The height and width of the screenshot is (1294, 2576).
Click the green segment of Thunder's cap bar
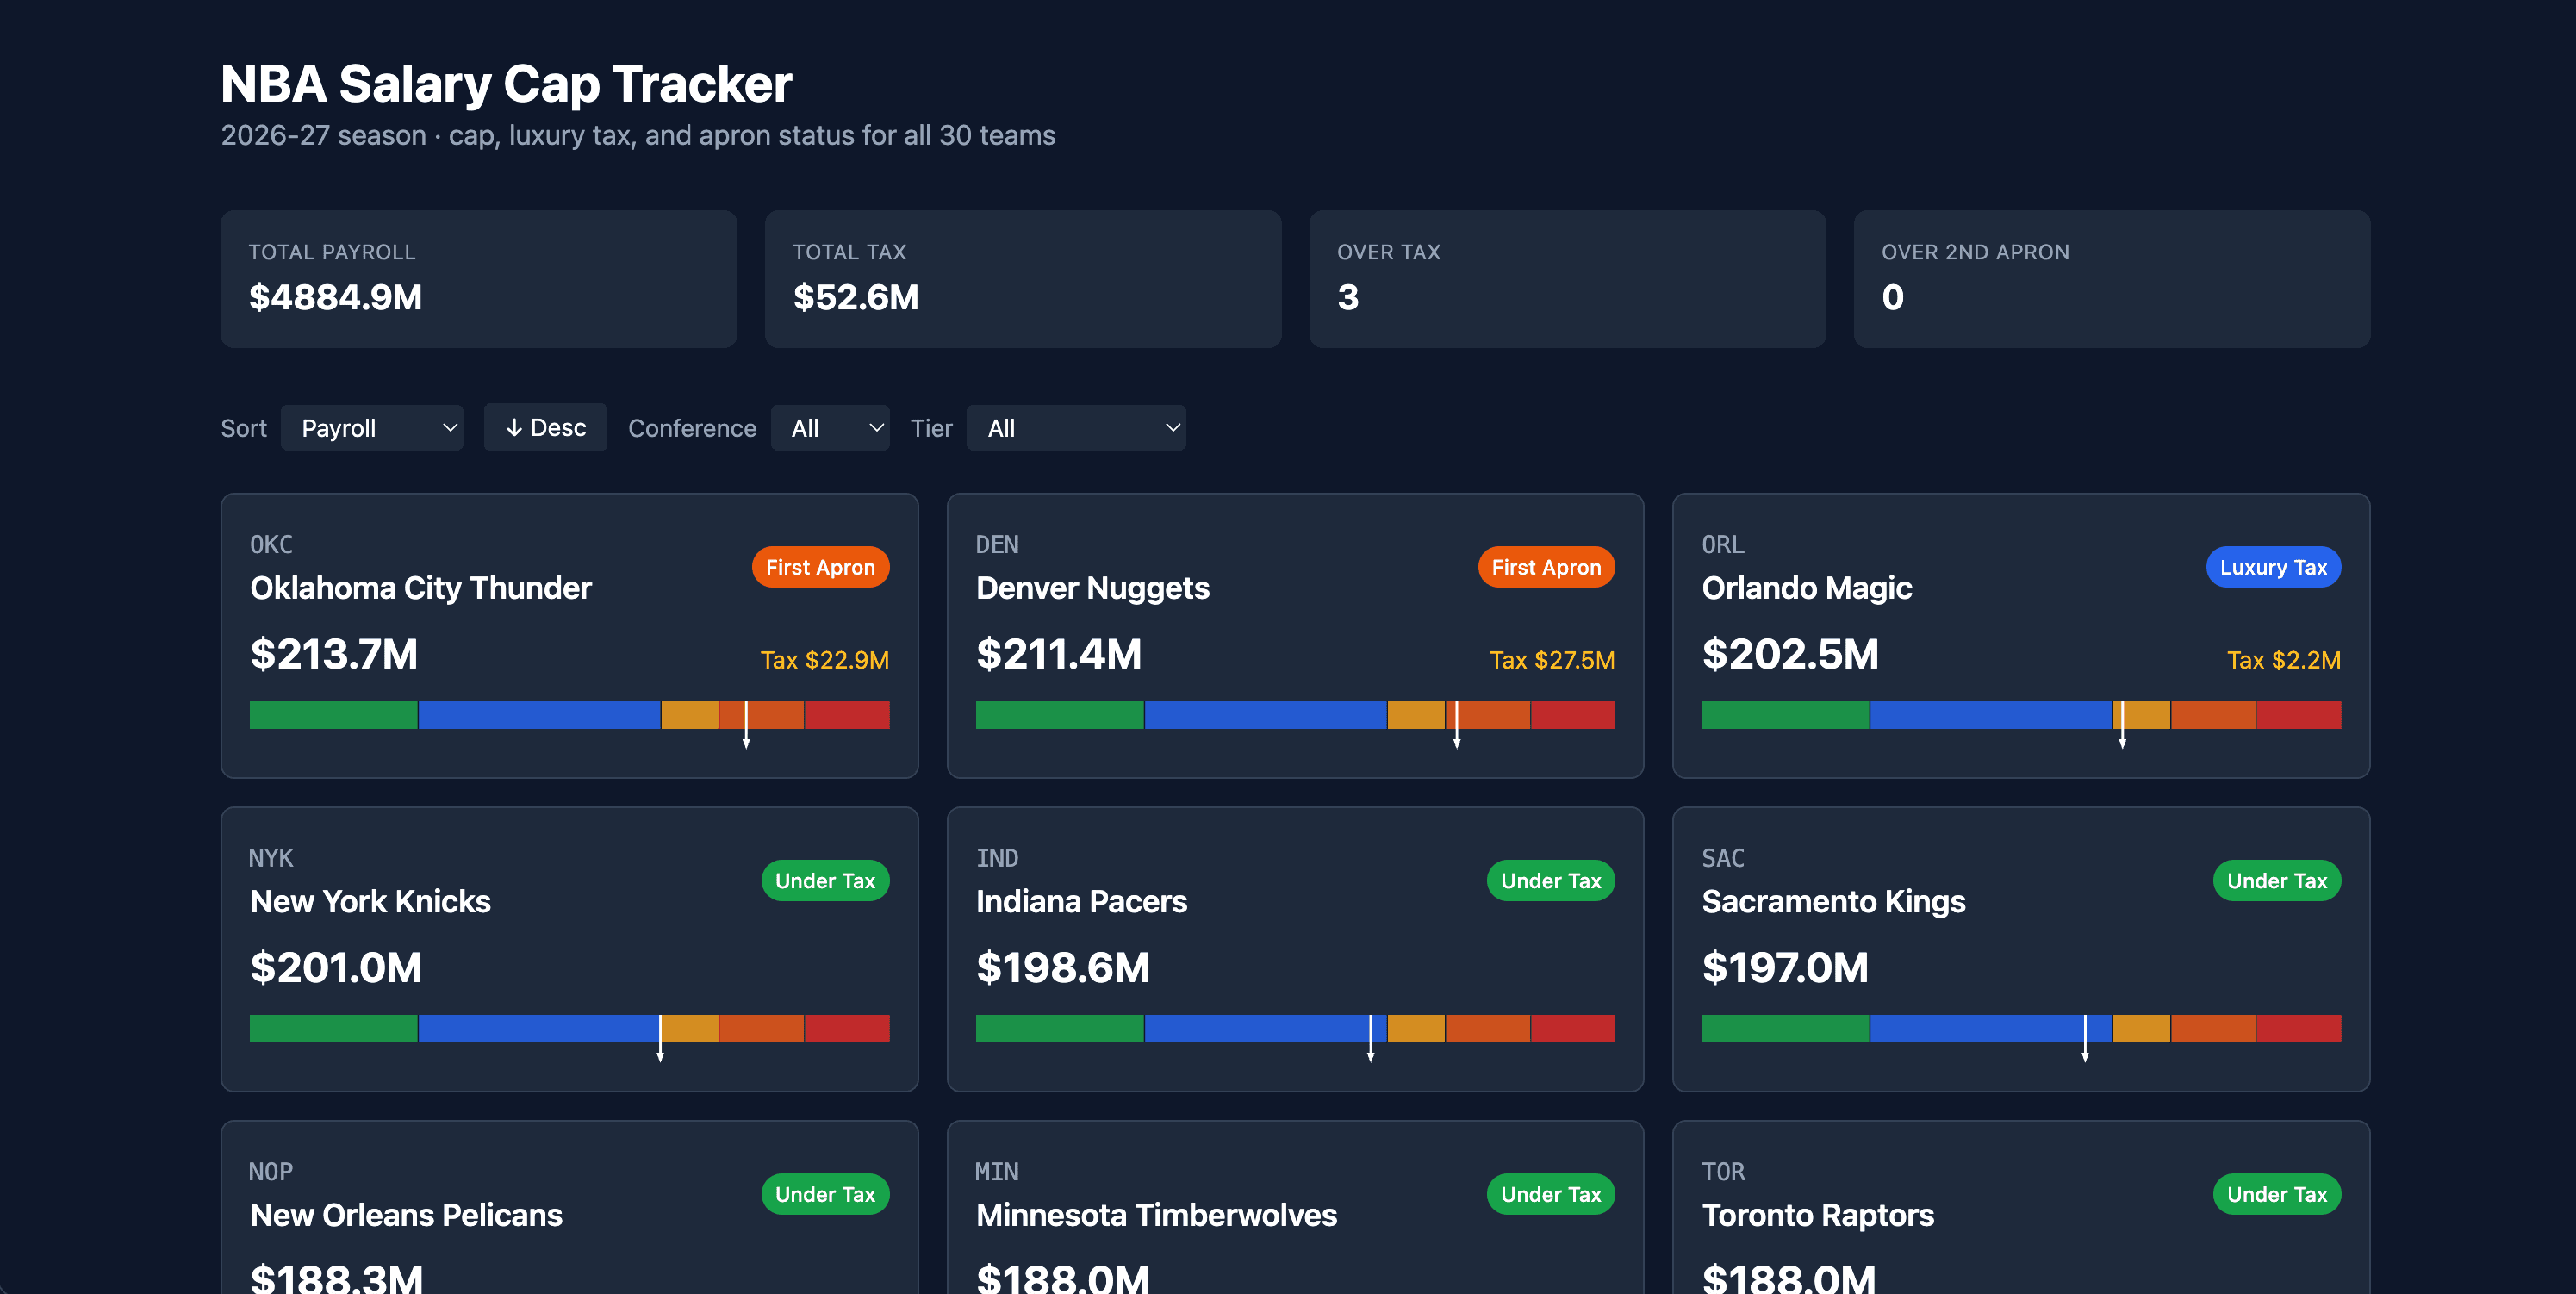click(x=333, y=715)
